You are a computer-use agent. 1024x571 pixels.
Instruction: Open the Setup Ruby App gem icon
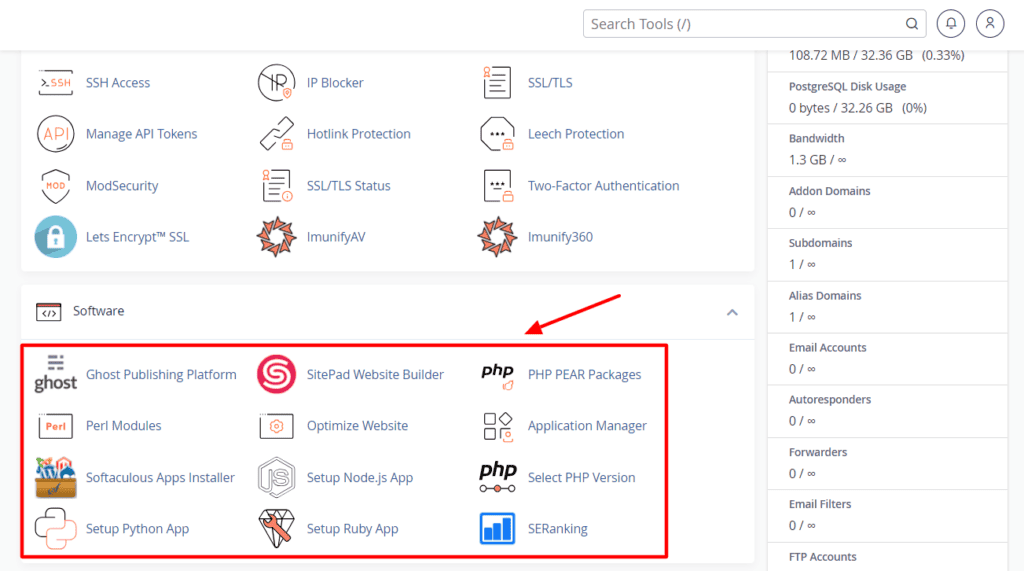pos(276,529)
